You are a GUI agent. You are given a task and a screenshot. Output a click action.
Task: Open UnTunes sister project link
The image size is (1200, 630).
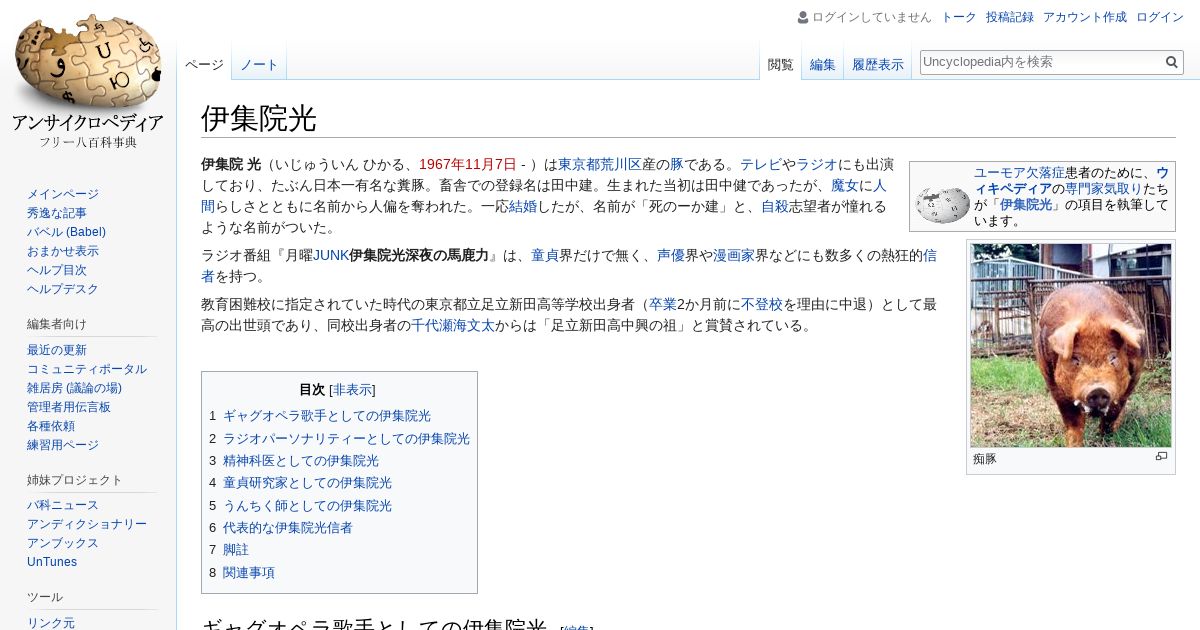tap(52, 562)
